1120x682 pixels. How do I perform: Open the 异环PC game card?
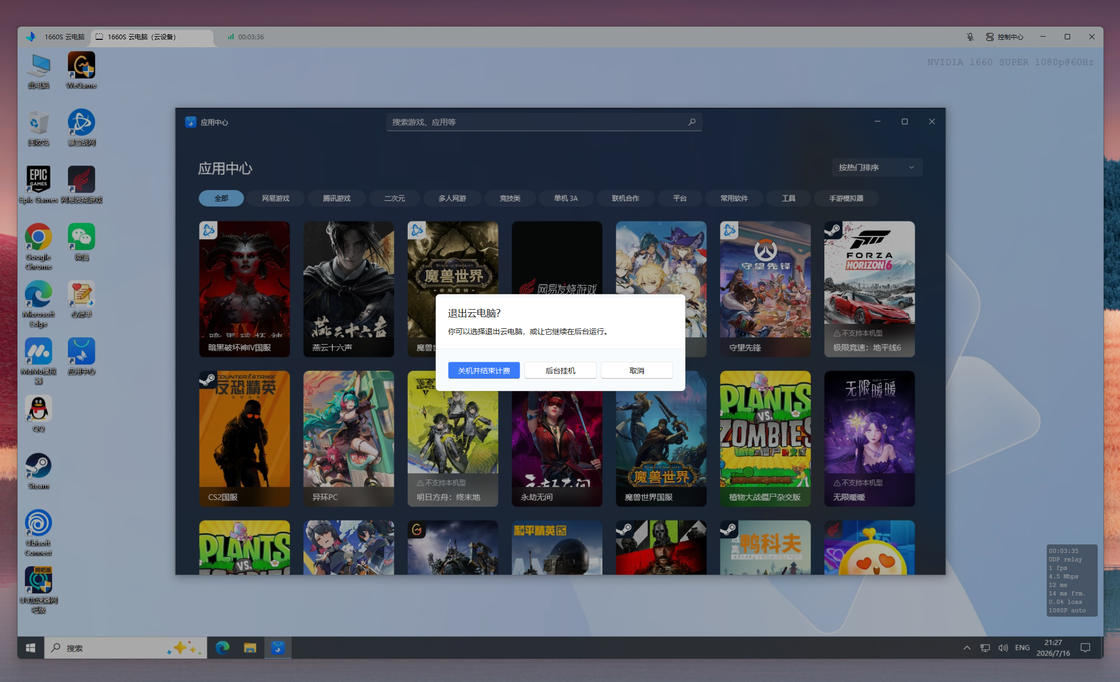[349, 438]
